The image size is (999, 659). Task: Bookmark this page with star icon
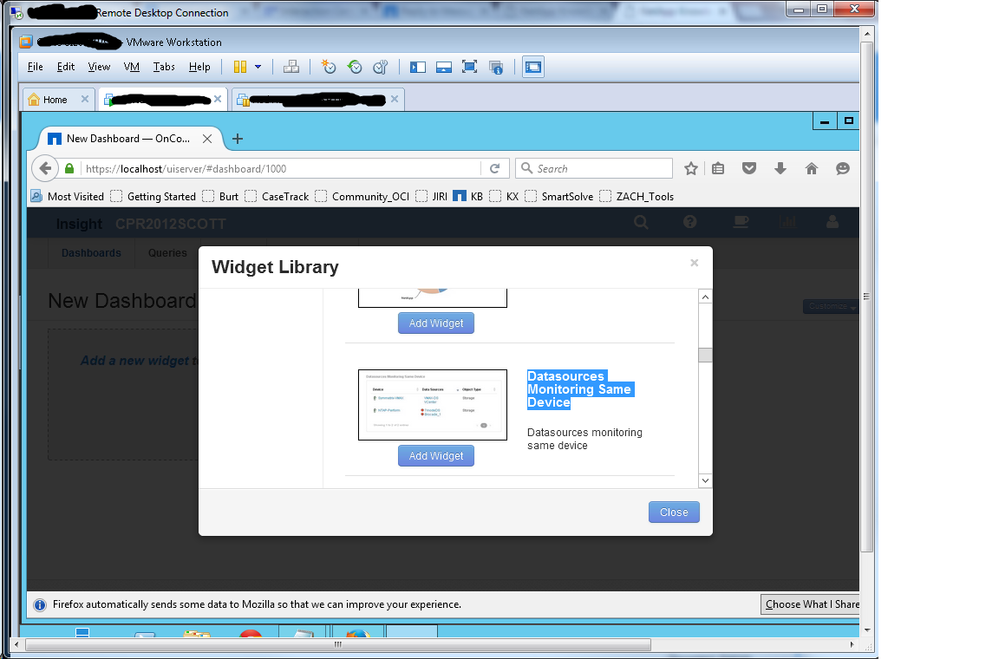pos(691,168)
